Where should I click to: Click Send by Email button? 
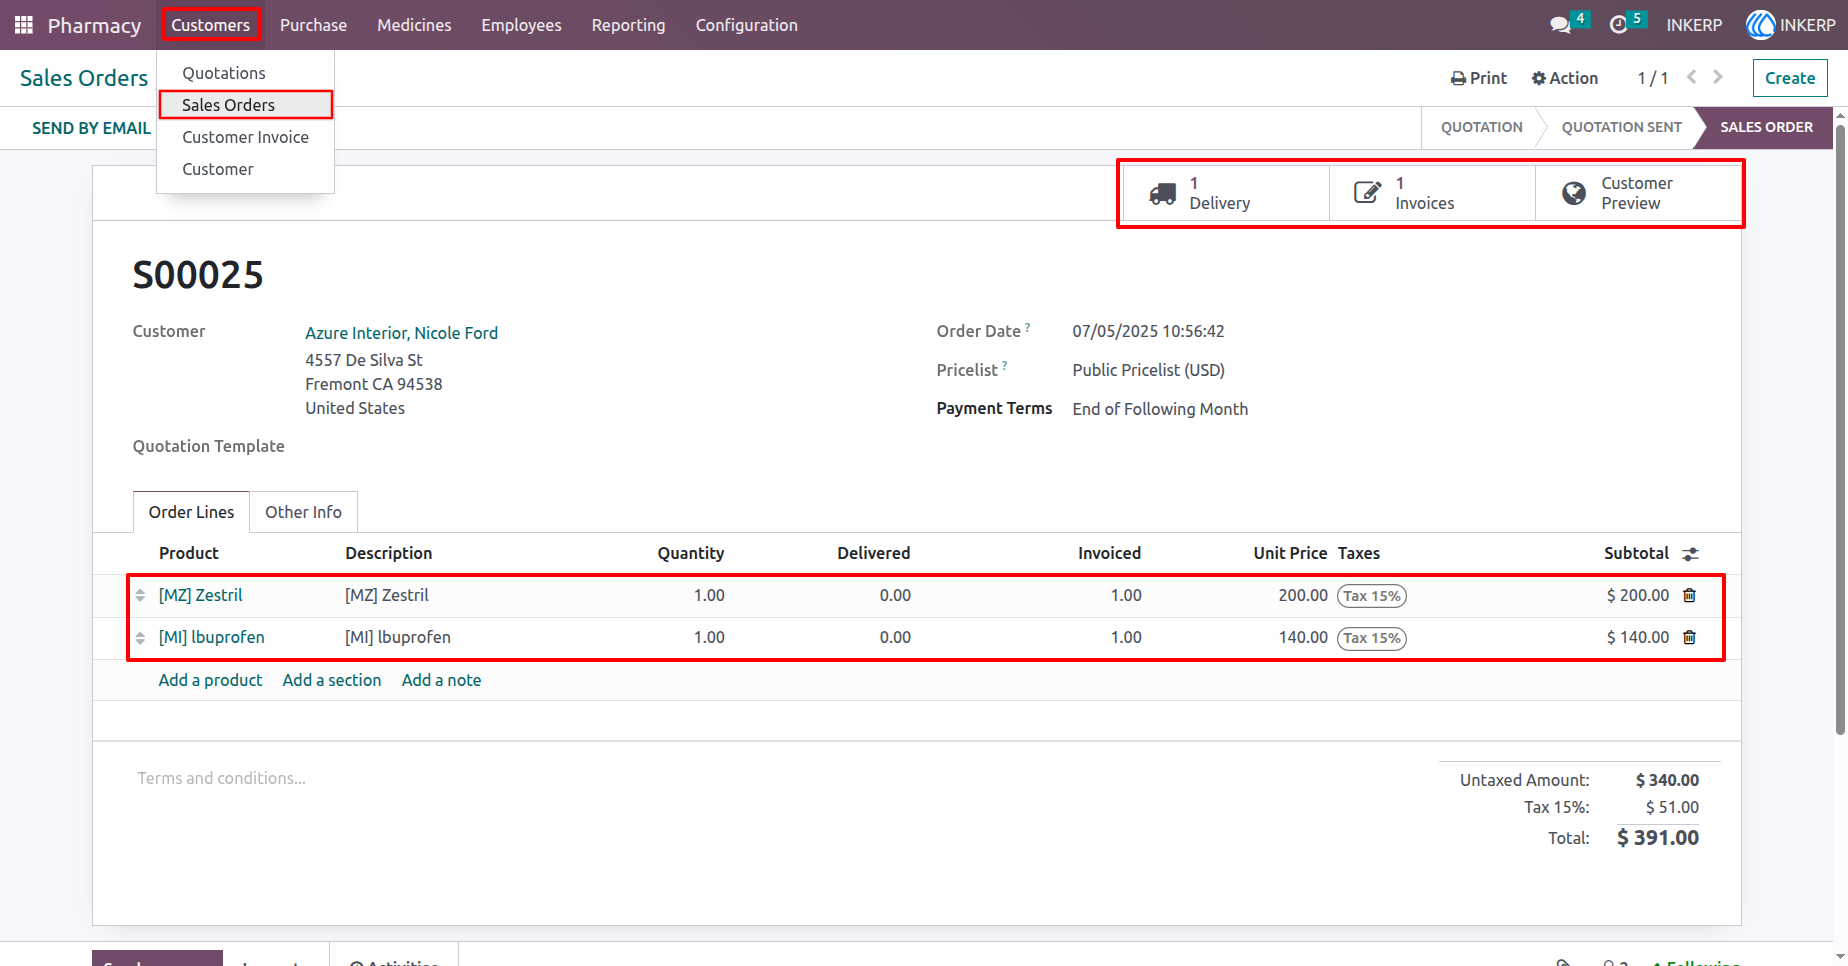[91, 128]
